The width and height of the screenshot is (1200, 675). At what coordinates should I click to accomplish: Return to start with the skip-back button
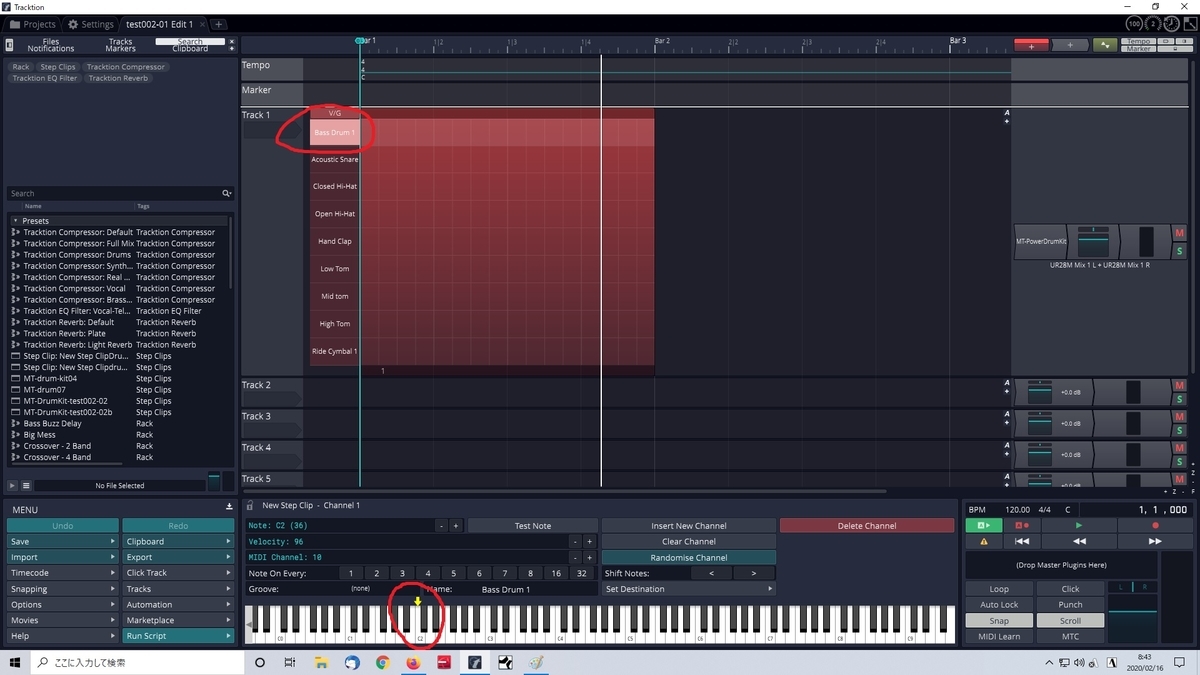point(1022,541)
